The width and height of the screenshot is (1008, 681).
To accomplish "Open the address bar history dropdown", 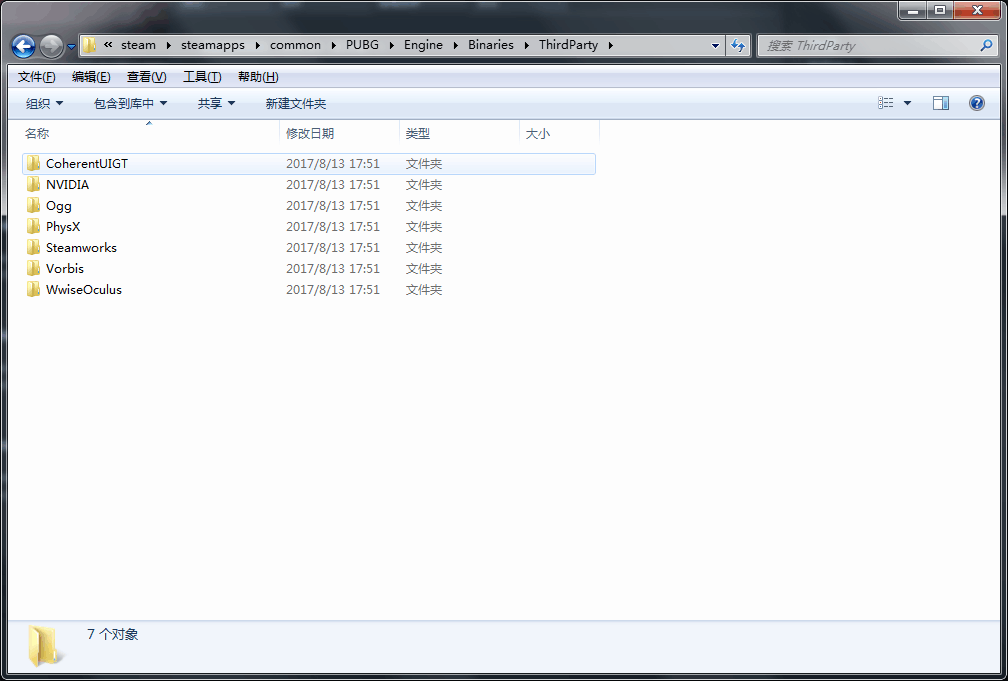I will click(x=716, y=46).
